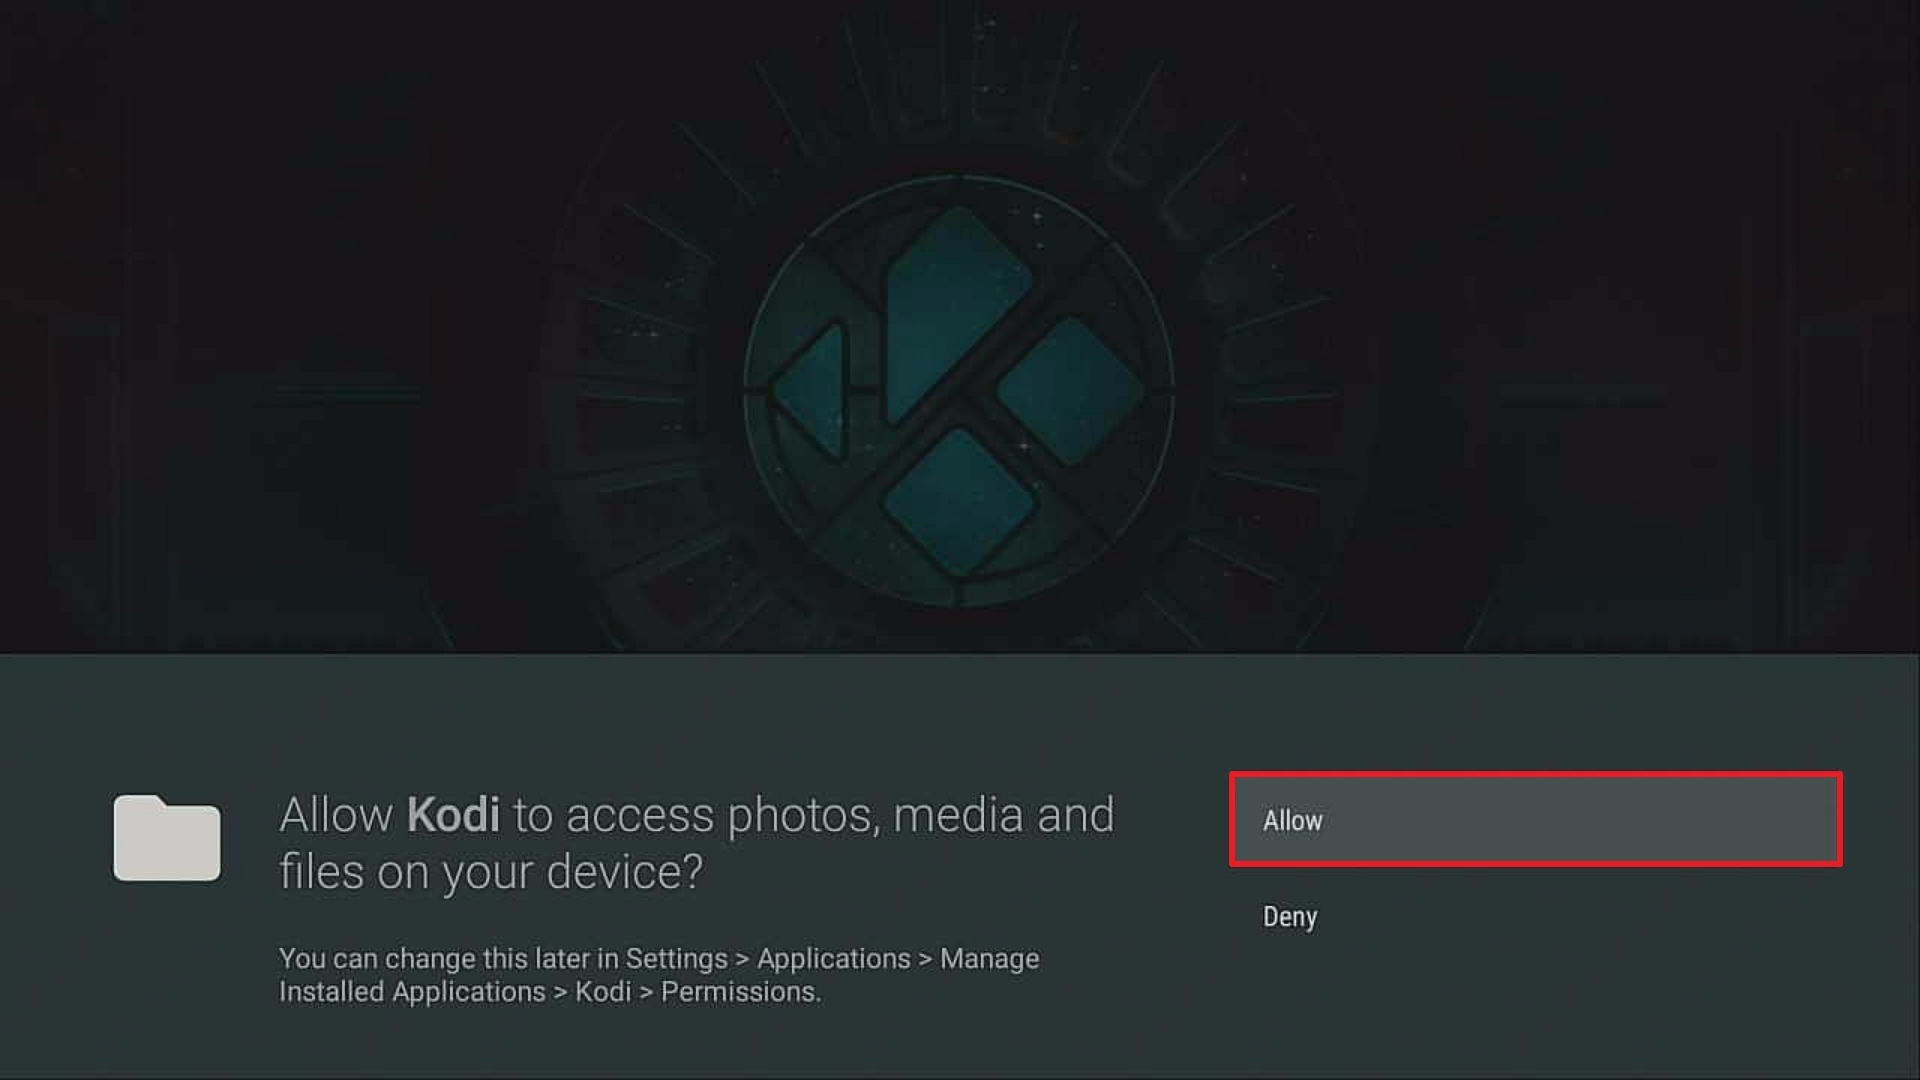Viewport: 1920px width, 1080px height.
Task: Click the word Applications in the hint path
Action: [x=834, y=958]
